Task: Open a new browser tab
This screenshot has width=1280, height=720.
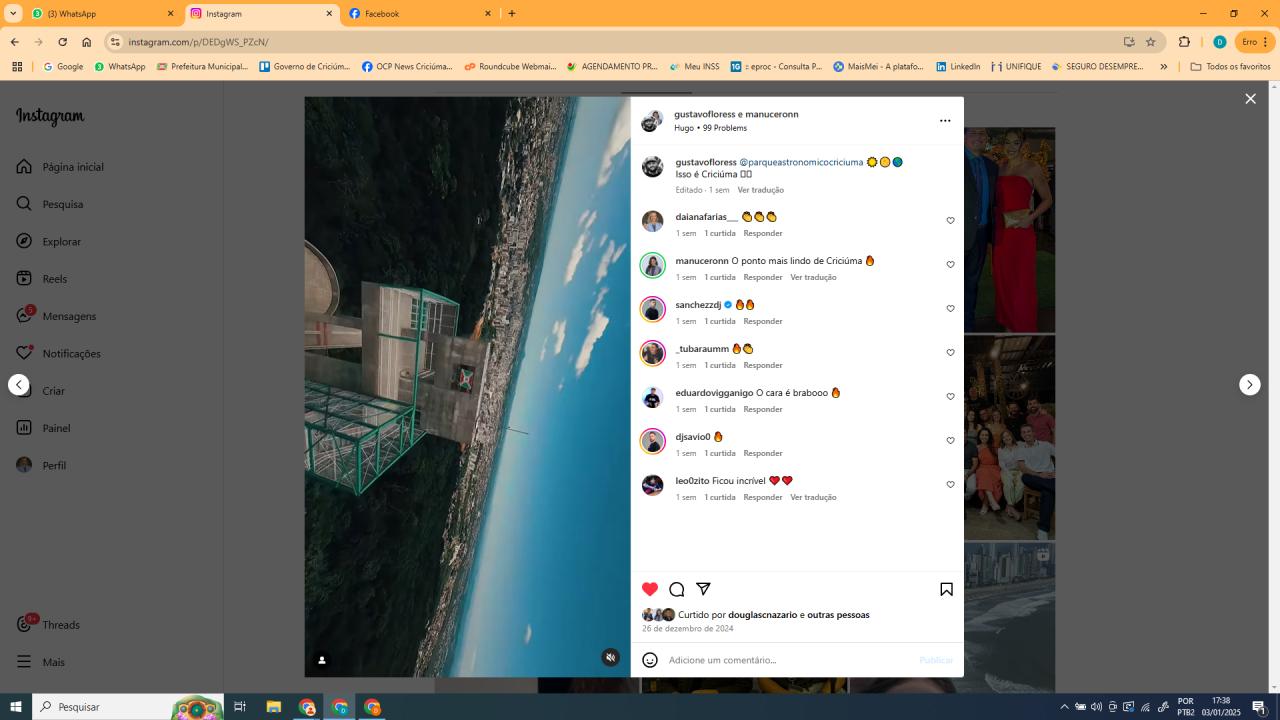Action: pos(512,14)
